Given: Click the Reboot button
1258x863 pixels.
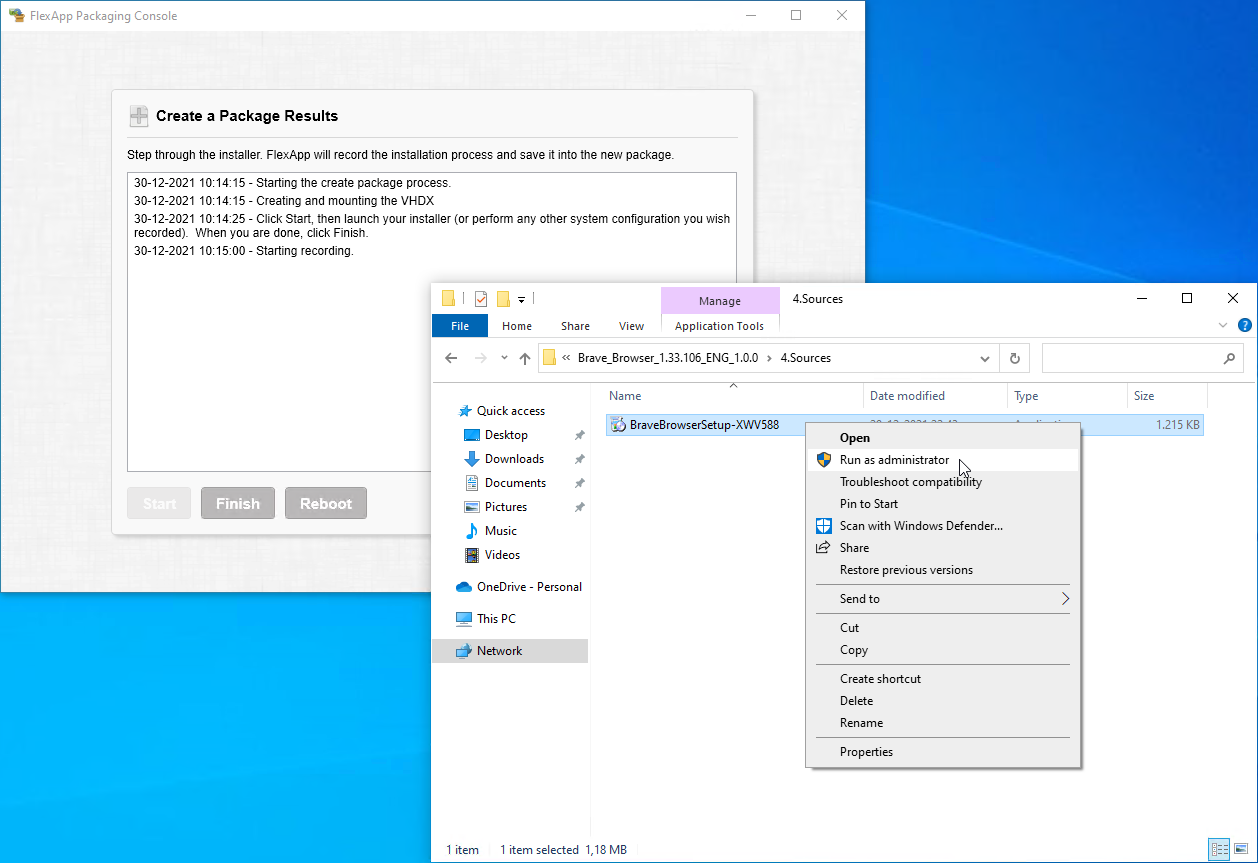Looking at the screenshot, I should [326, 504].
